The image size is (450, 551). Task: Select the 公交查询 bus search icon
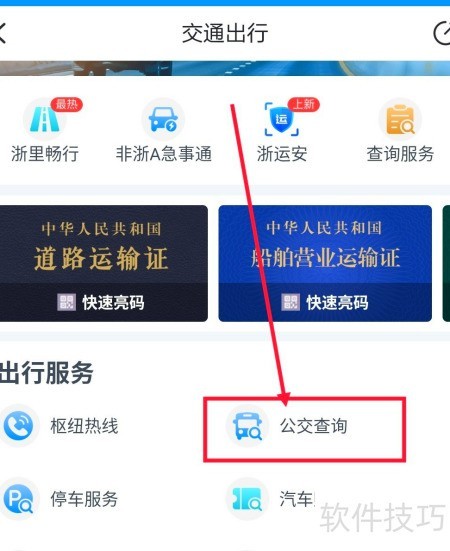pos(248,426)
